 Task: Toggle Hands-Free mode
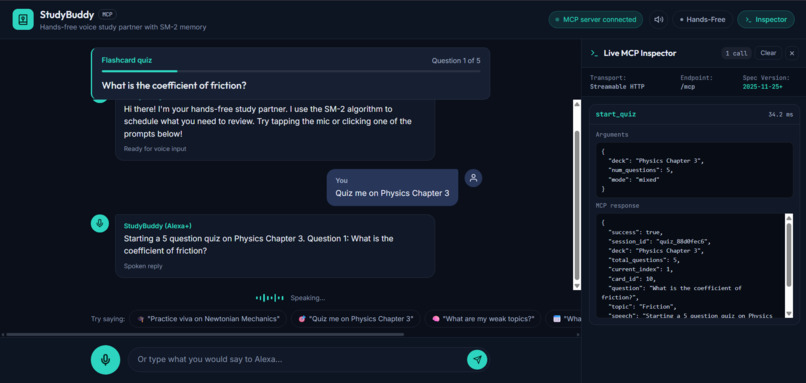coord(702,20)
